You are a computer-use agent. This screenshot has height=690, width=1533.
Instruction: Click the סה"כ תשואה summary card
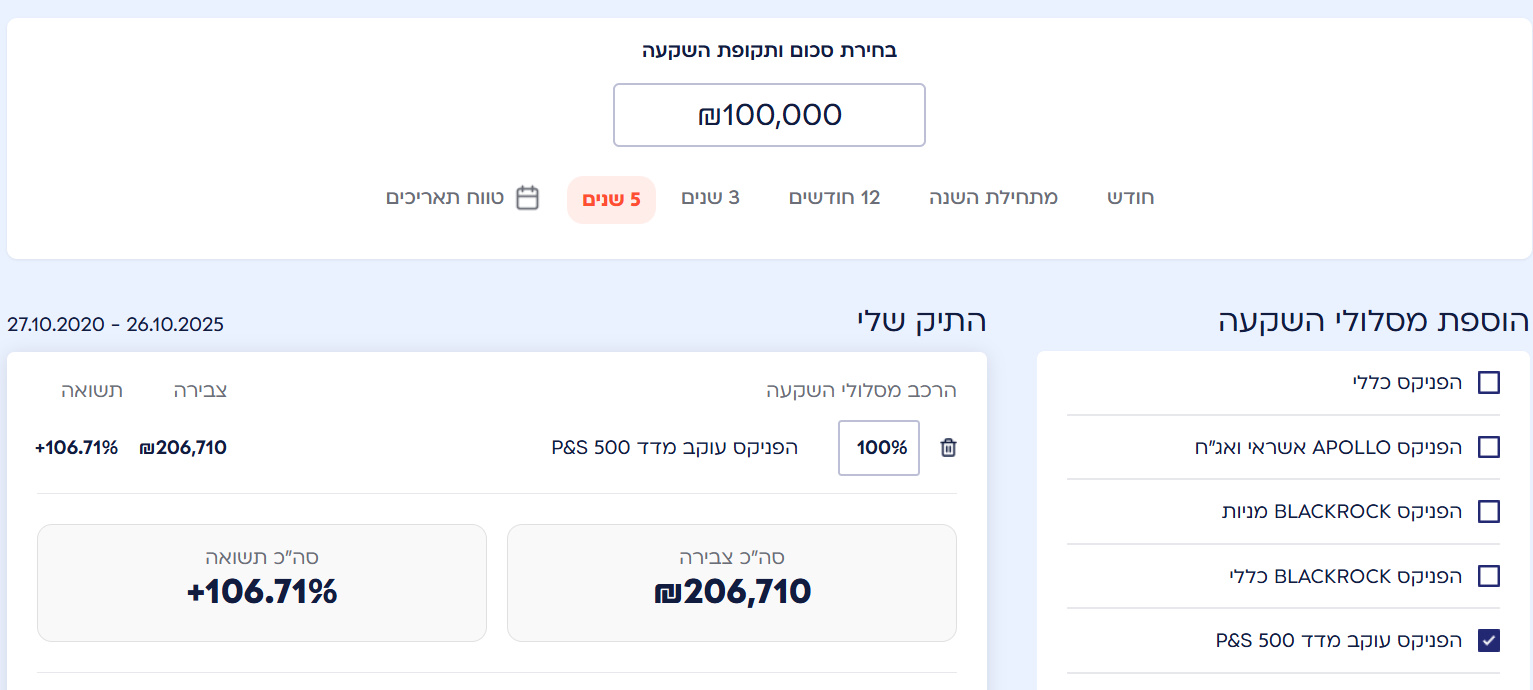pos(262,582)
